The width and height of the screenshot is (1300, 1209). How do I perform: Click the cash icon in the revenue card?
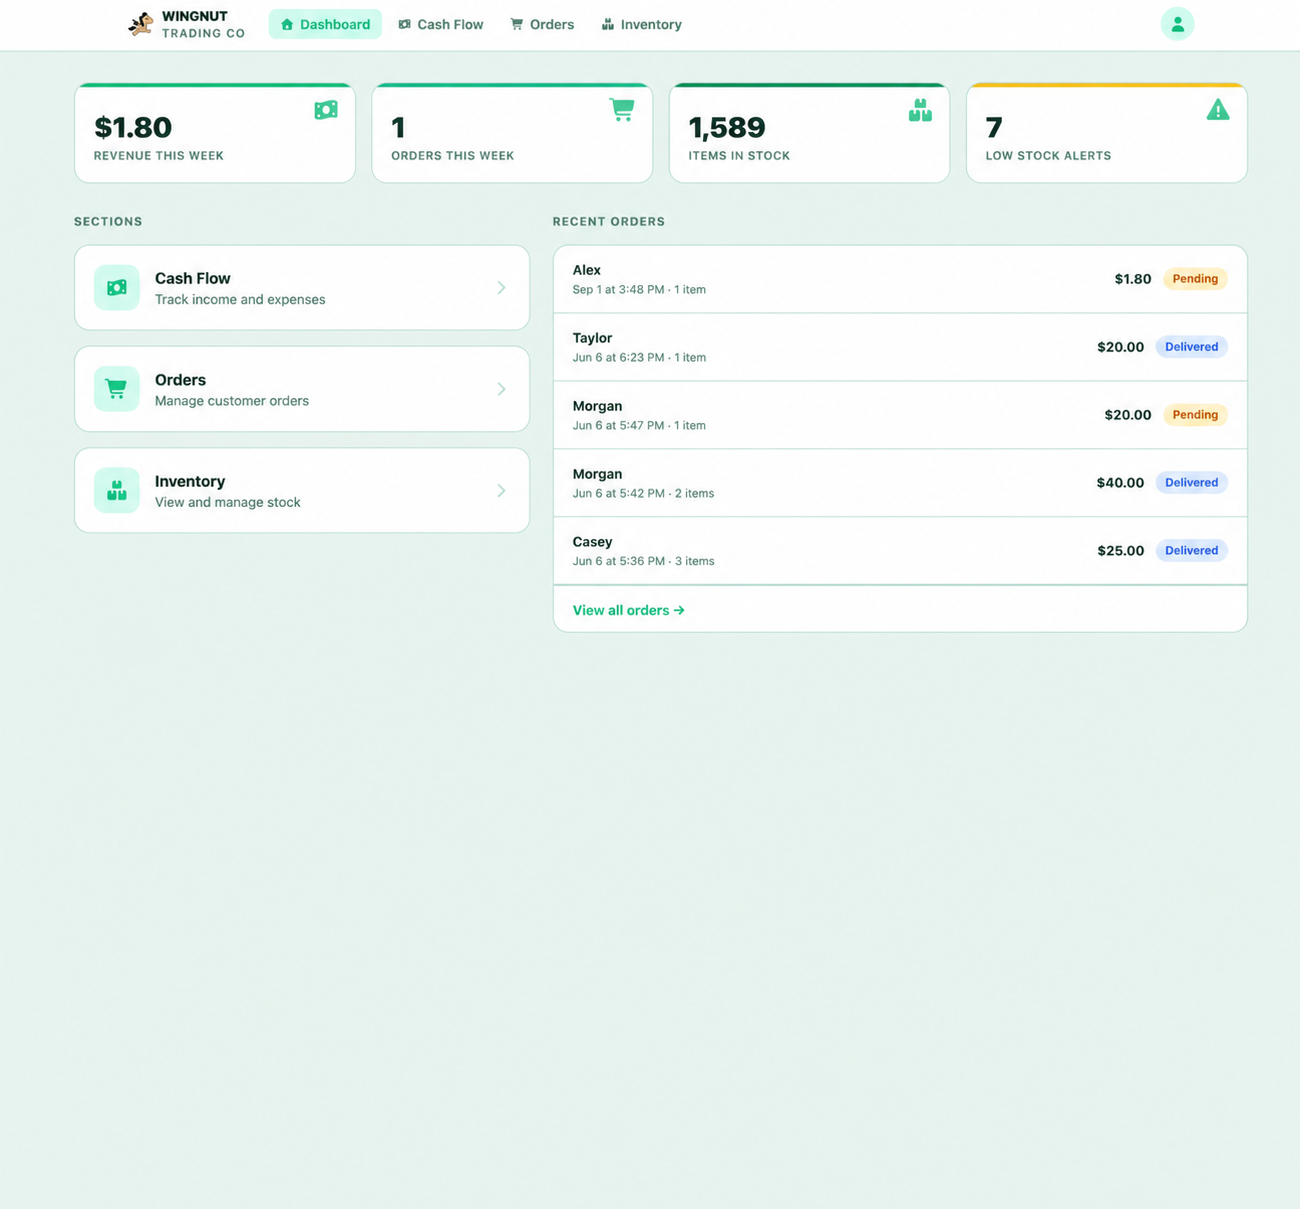point(326,110)
